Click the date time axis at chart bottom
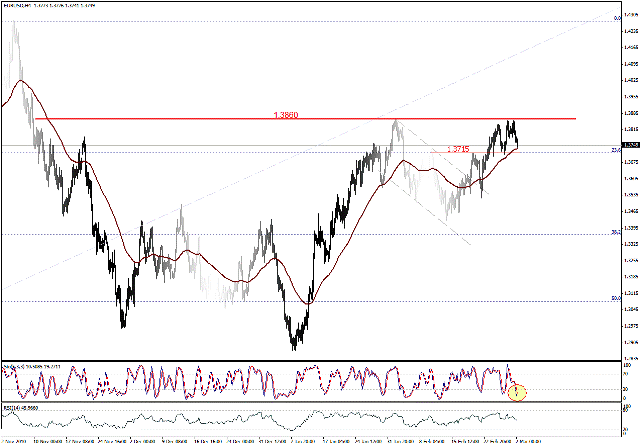Screen dimensions: 640x445 300,439
